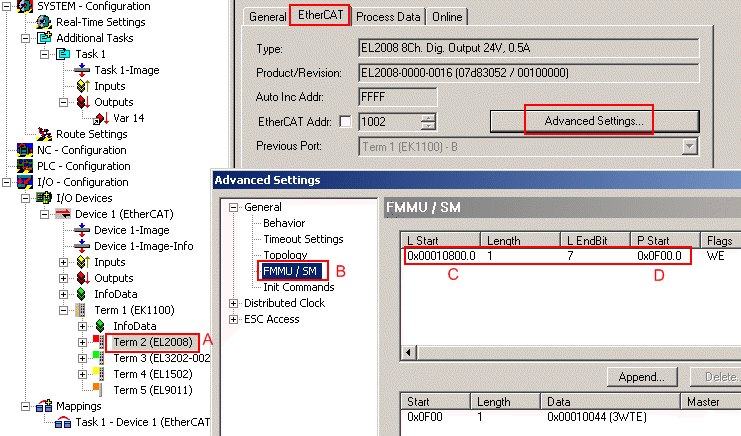Click the Task 1 - Device 1 mapping icon

click(x=63, y=422)
